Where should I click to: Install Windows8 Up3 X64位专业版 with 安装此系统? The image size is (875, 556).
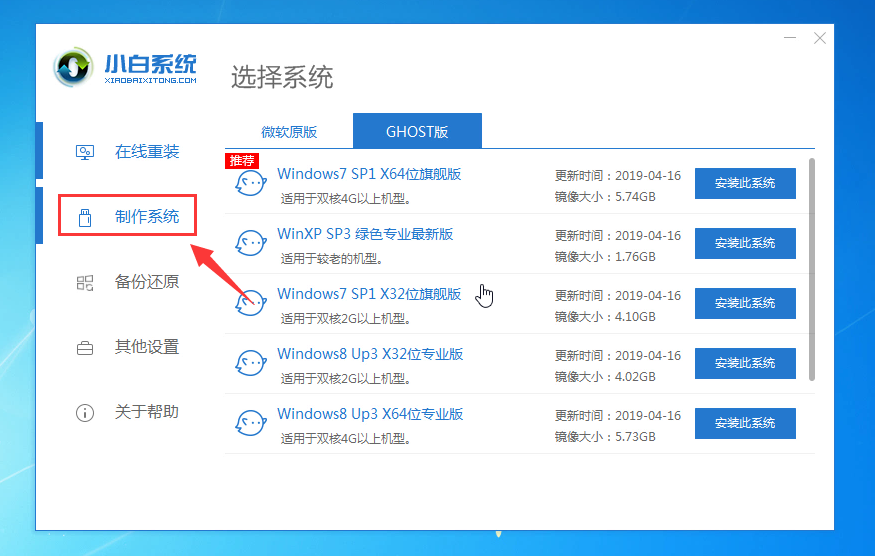(x=745, y=423)
